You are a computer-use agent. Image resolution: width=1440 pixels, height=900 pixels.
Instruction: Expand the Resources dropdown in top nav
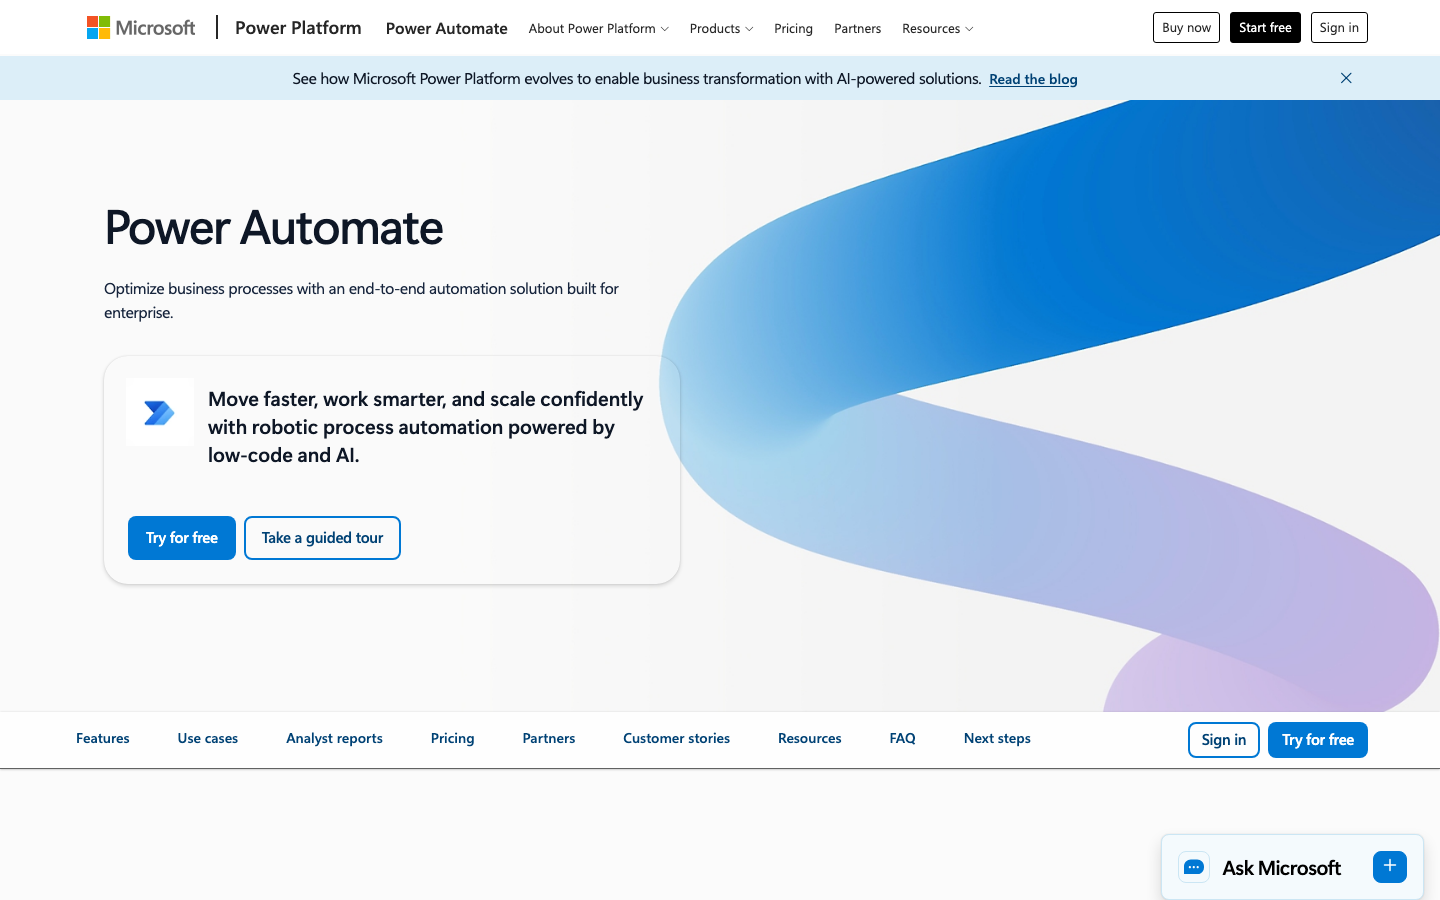click(x=937, y=28)
